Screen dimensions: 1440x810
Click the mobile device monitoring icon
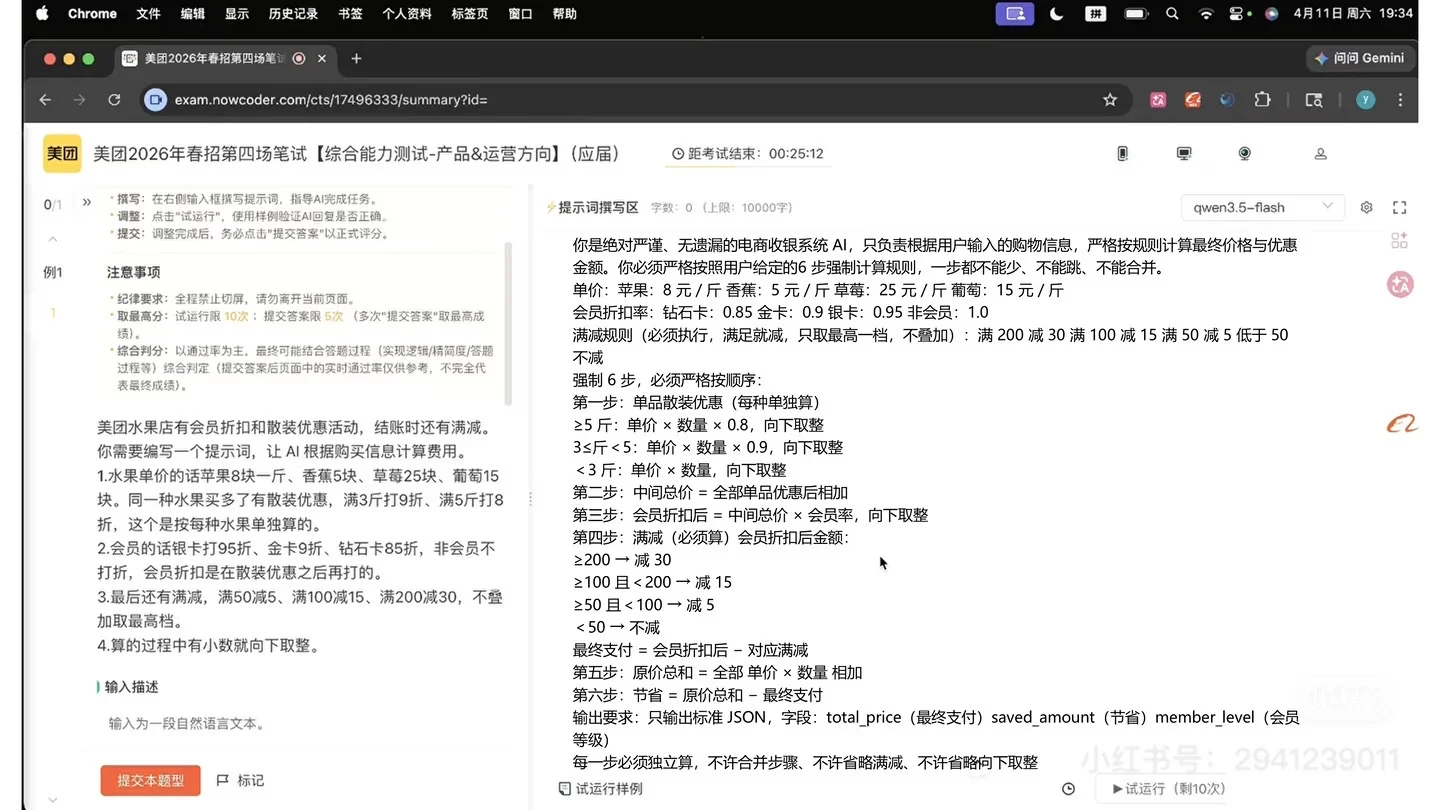[x=1122, y=153]
